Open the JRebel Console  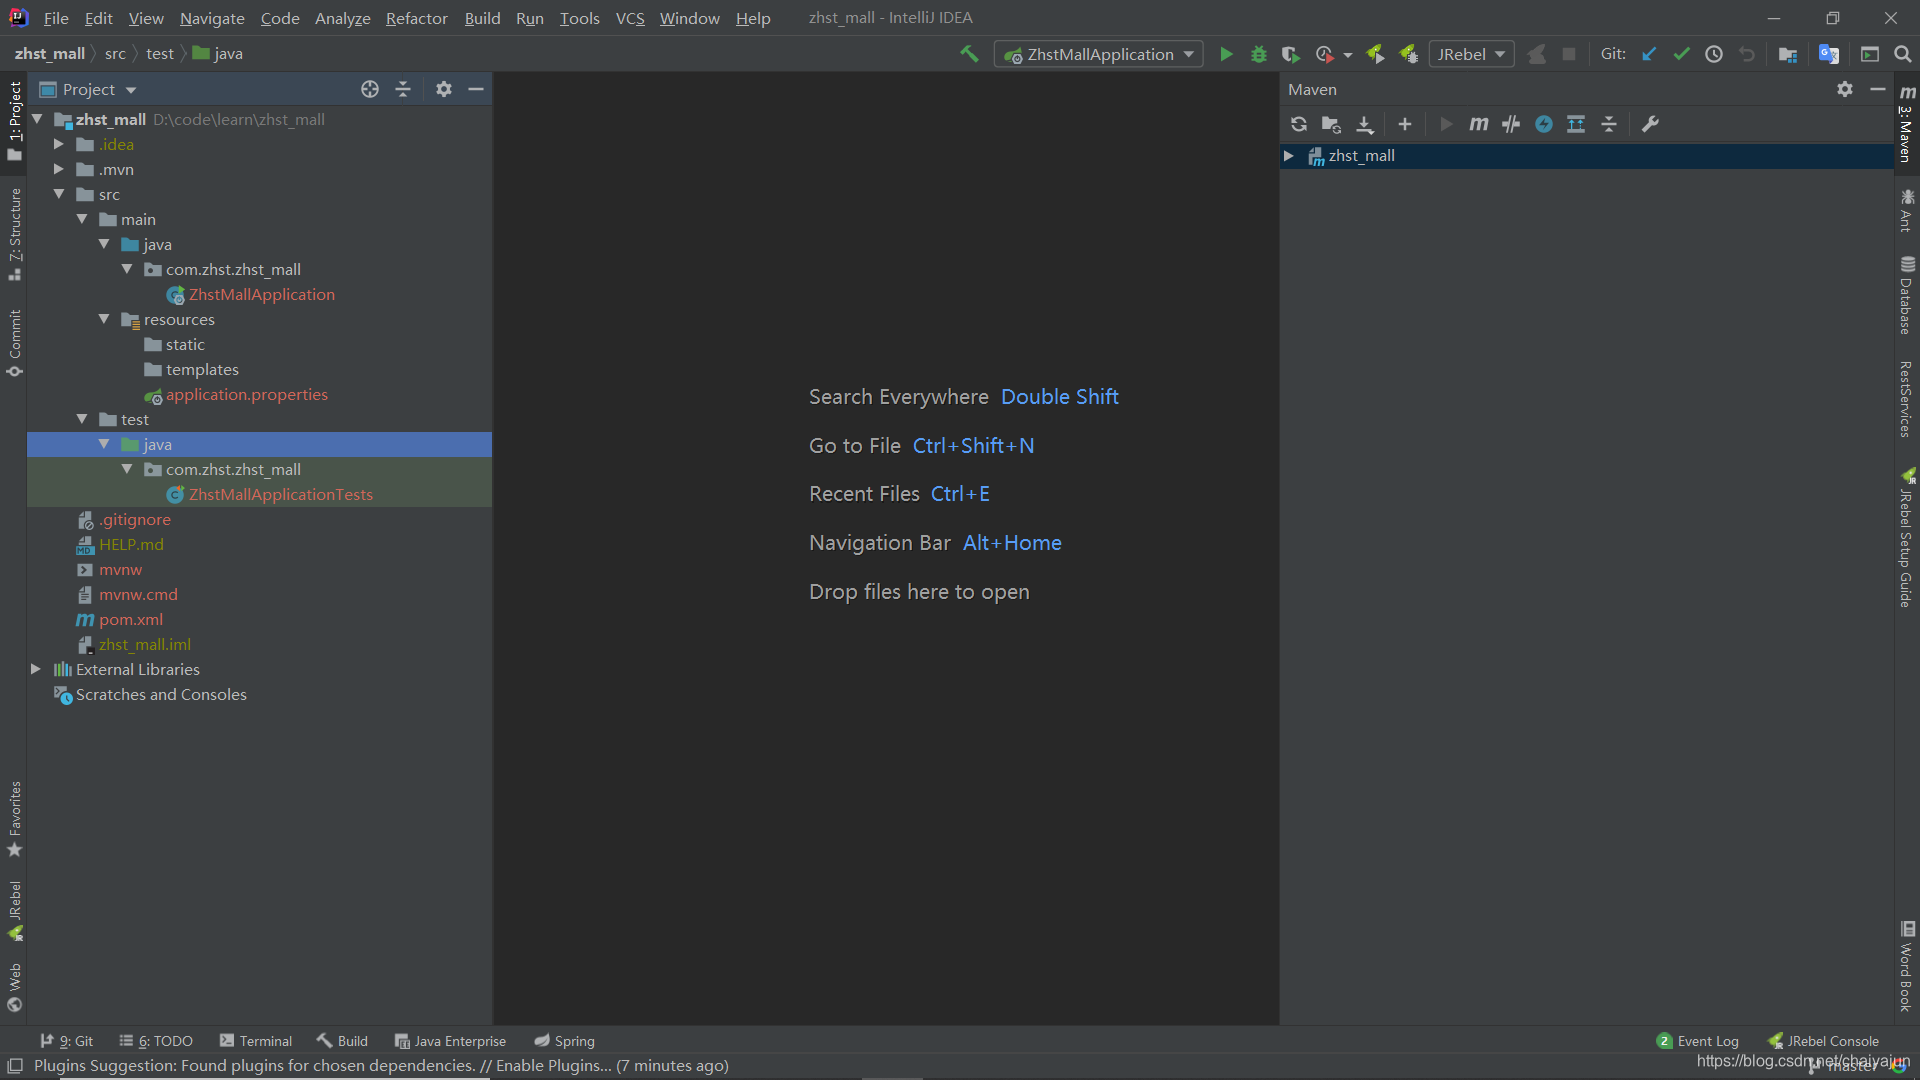[x=1823, y=1041]
